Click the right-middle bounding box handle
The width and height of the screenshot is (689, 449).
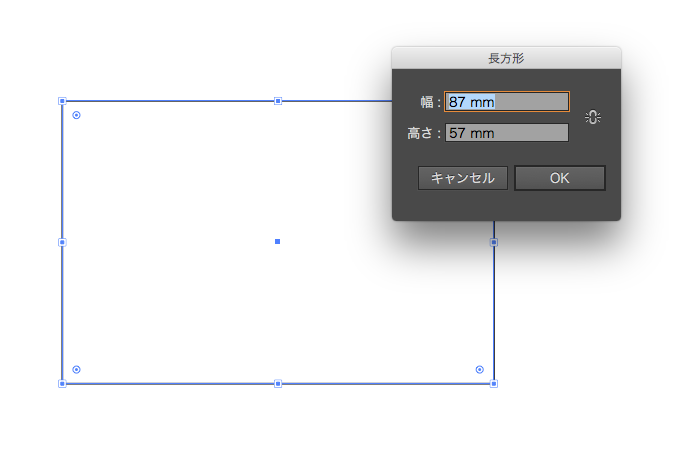494,242
